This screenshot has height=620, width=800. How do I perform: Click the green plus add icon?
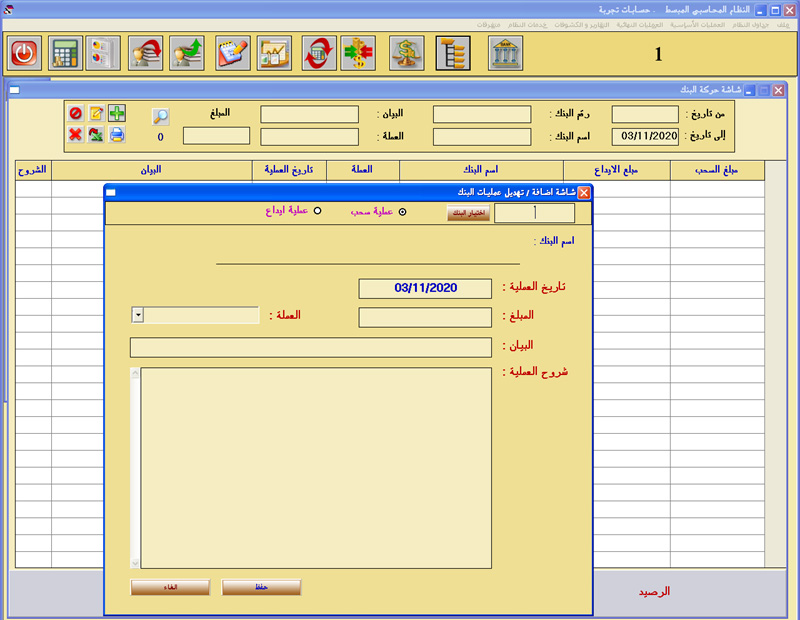116,113
